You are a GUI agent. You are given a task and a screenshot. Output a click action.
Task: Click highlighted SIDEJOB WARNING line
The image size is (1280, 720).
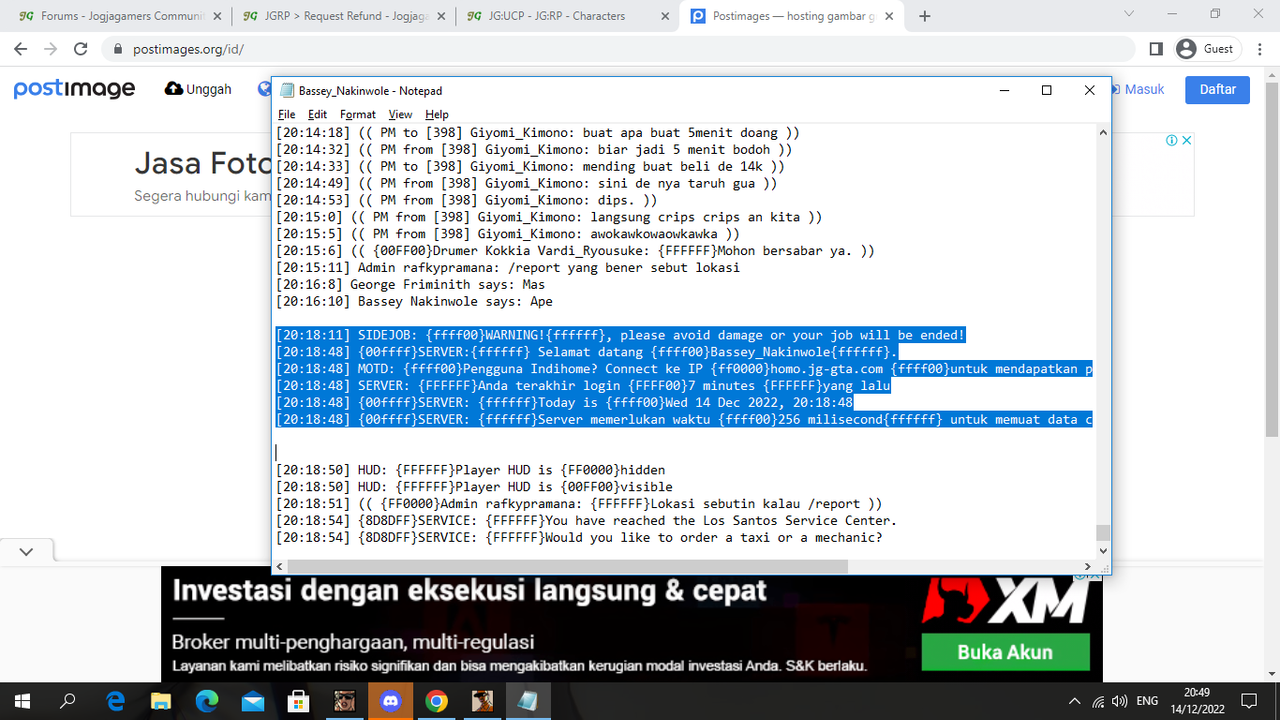pos(620,335)
